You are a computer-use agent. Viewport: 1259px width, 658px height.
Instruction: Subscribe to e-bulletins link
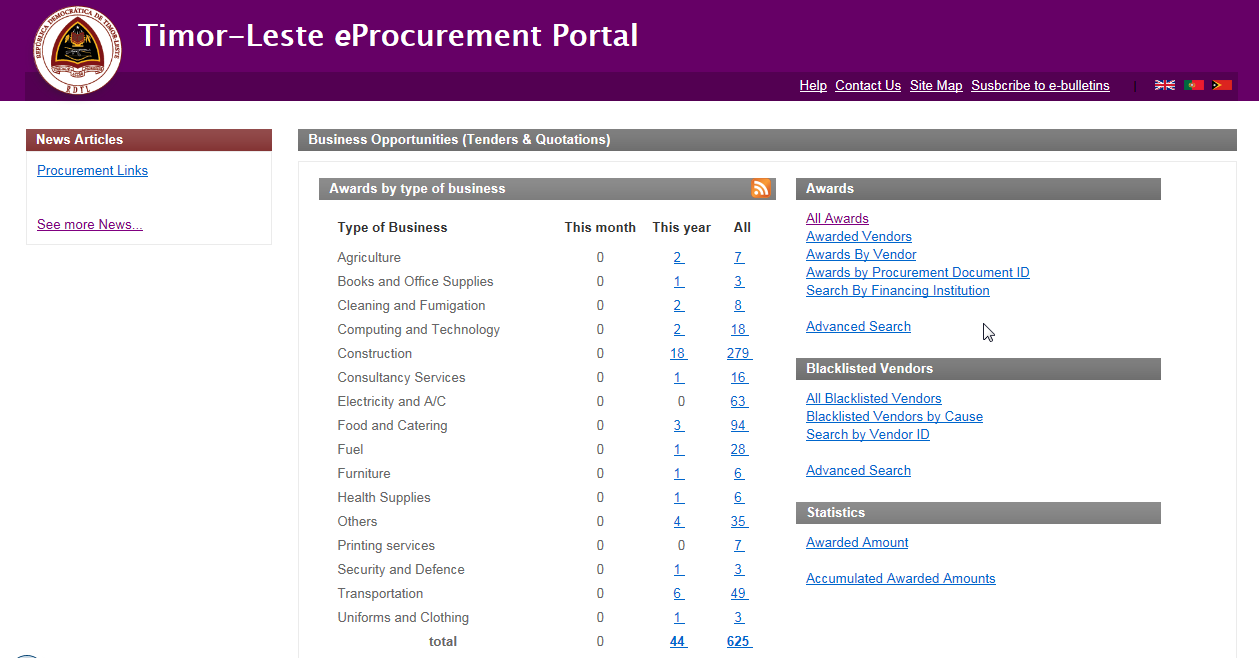(1040, 85)
